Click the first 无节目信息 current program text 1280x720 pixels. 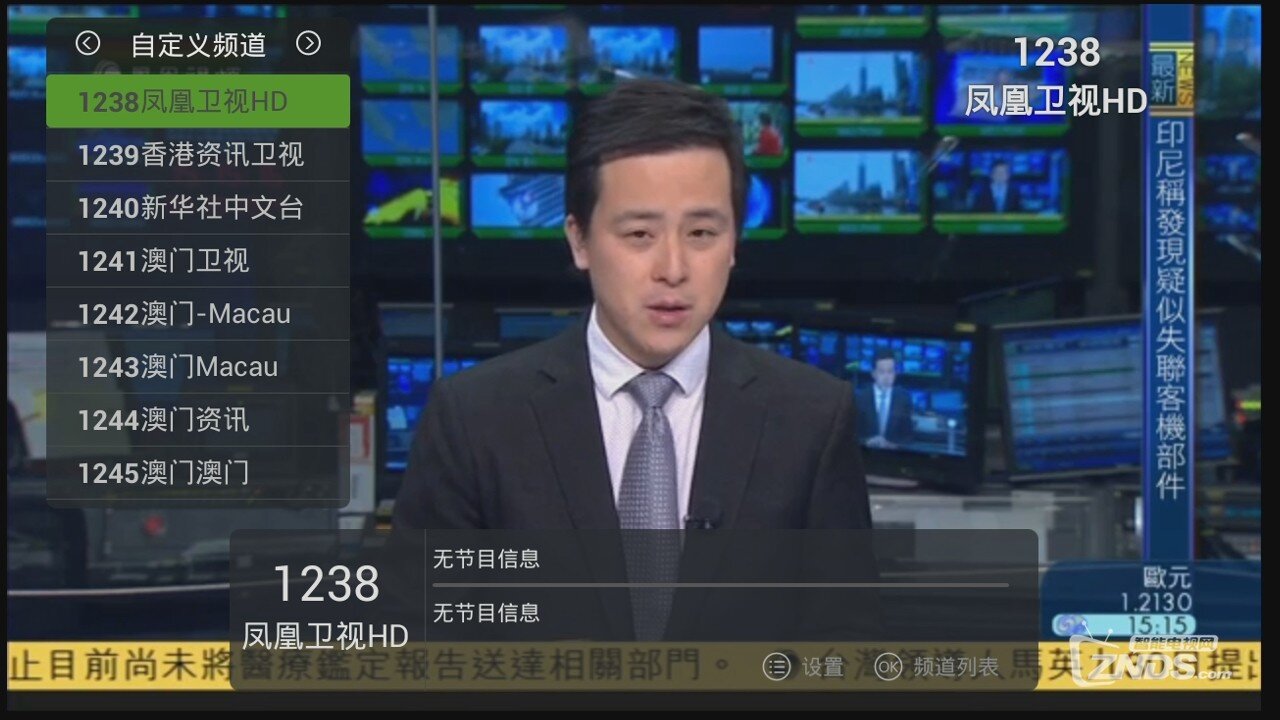point(486,559)
